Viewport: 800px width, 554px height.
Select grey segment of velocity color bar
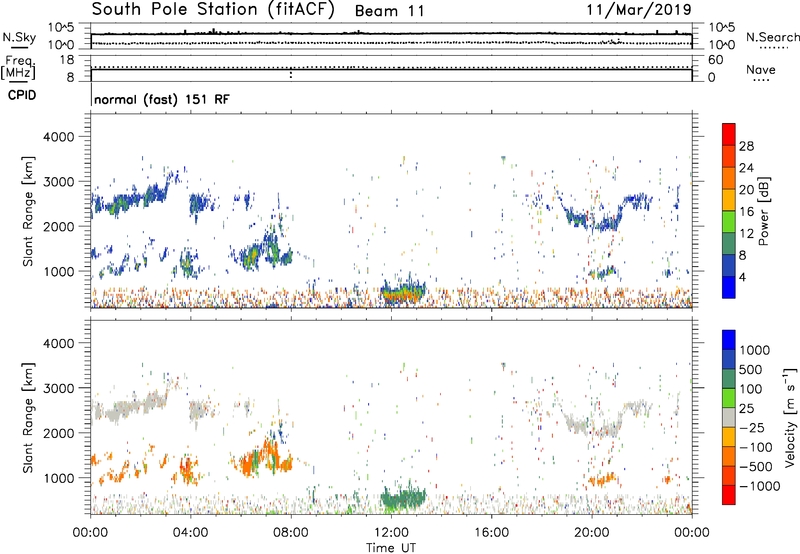coord(729,417)
